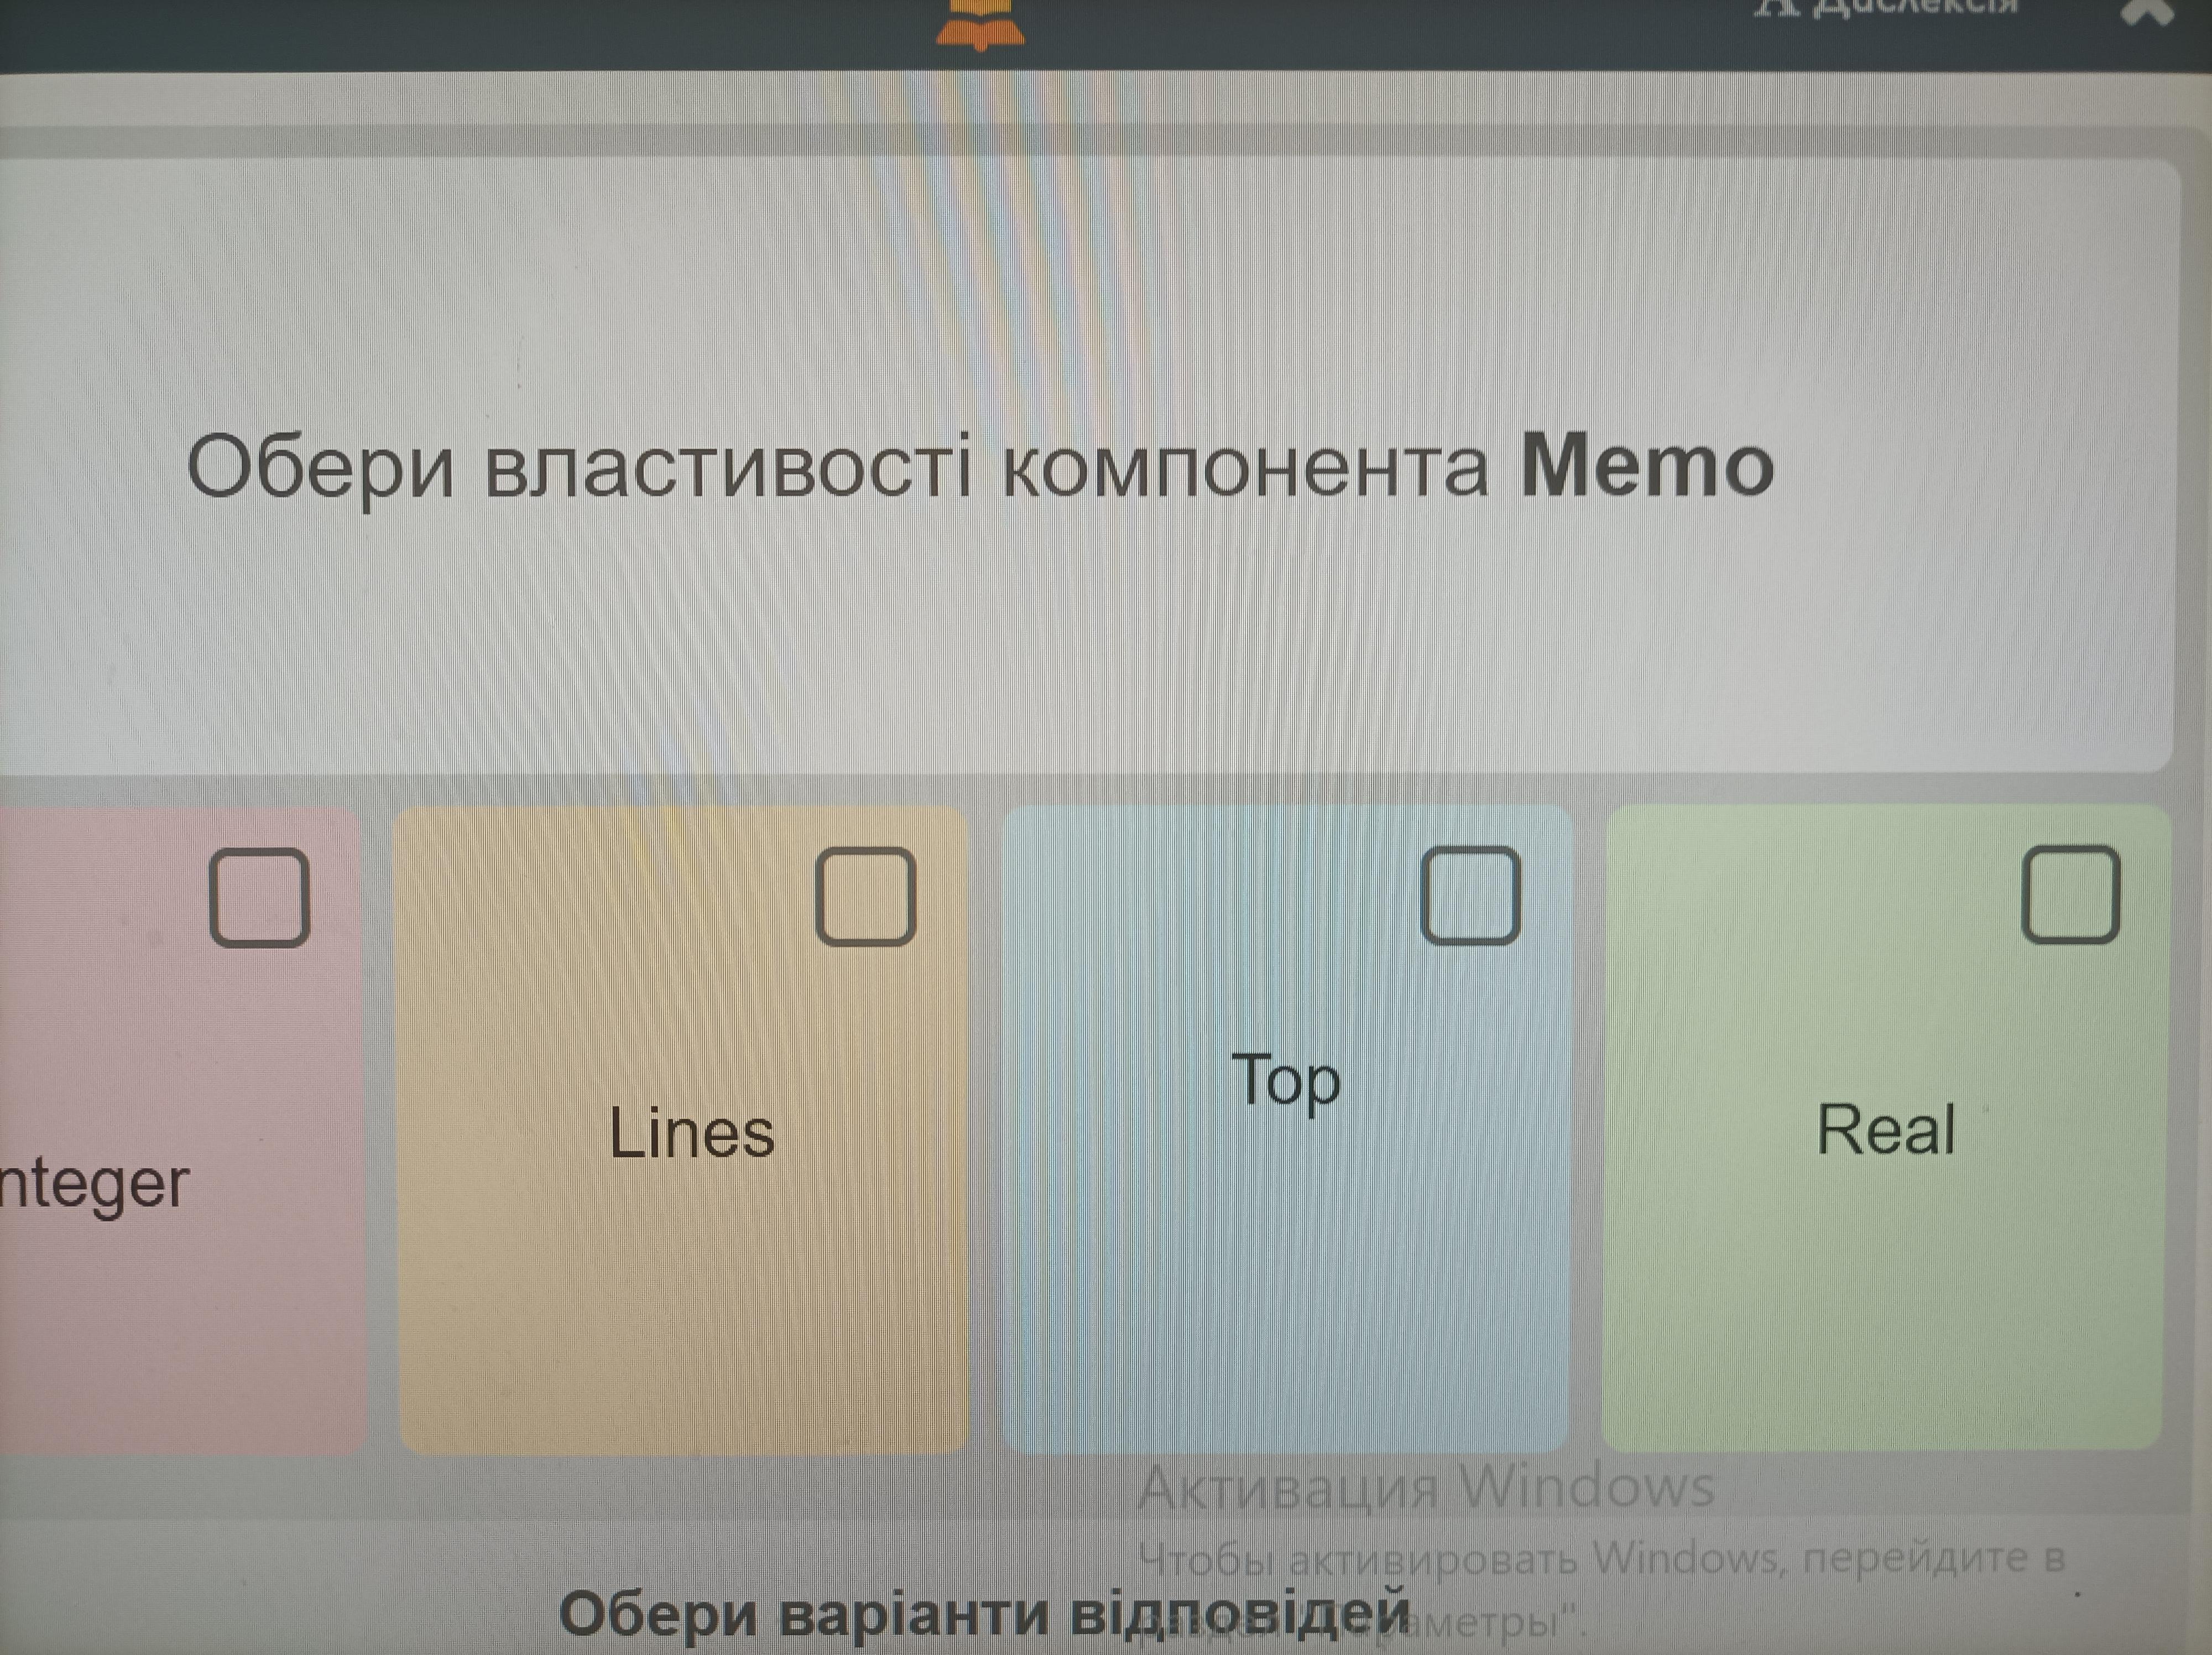Tick the checkbox on the Integer card
This screenshot has width=2212, height=1655.
coord(259,898)
